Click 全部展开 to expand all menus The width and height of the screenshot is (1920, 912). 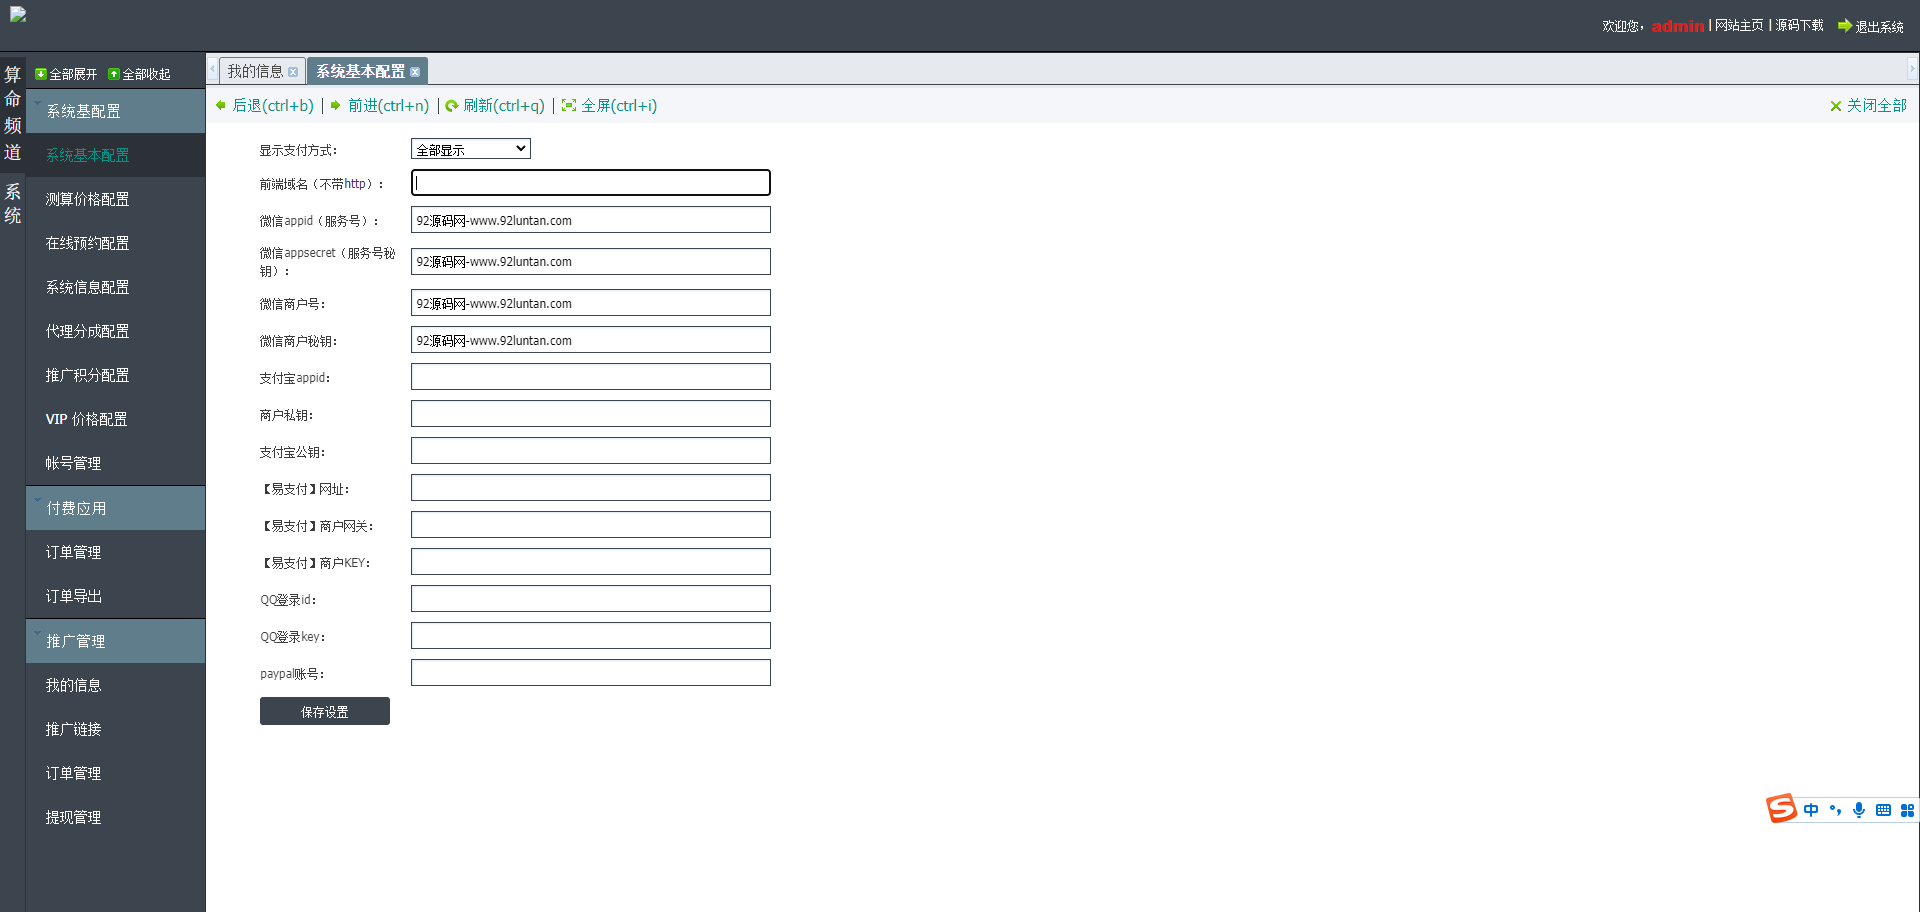73,74
